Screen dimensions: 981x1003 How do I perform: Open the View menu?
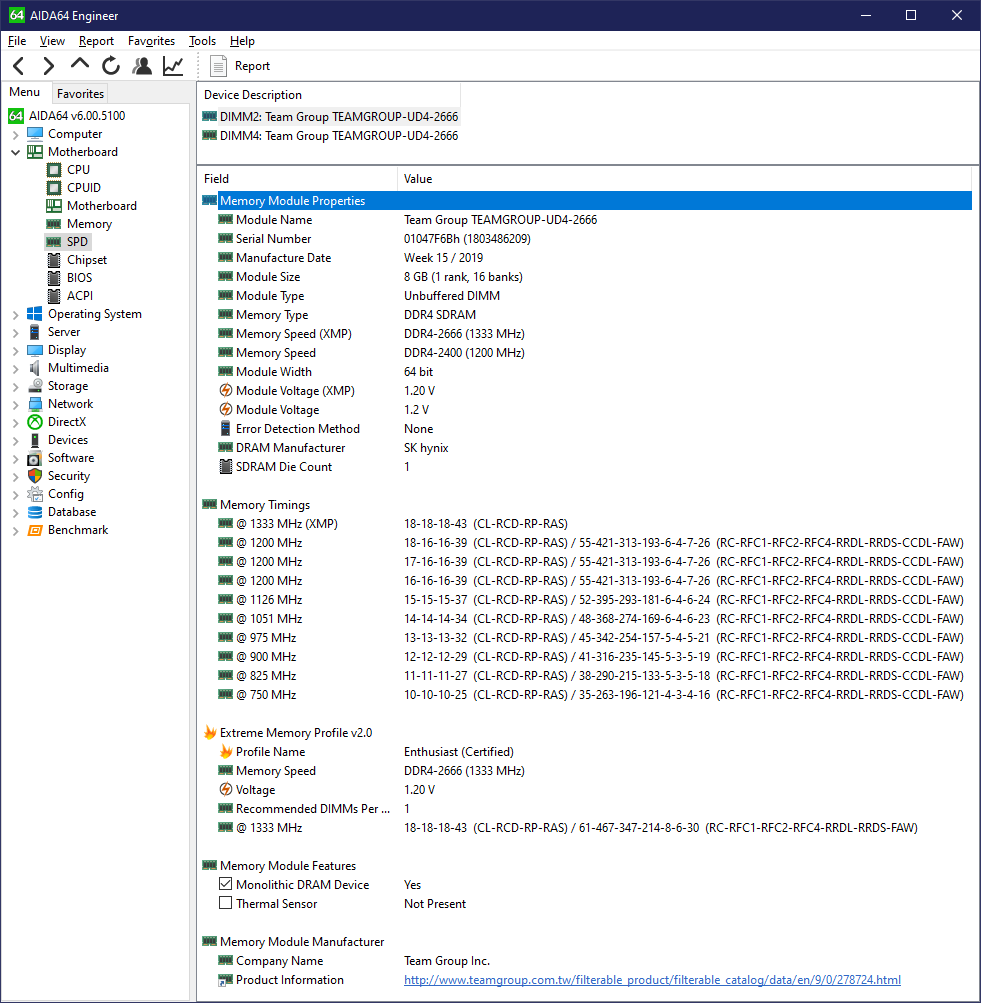(52, 41)
